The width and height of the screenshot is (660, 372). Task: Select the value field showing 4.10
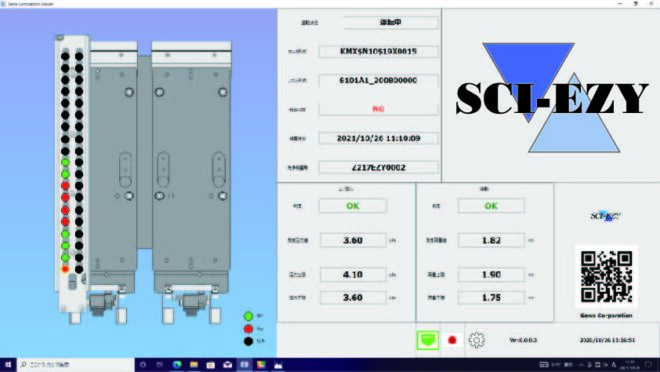pos(353,275)
